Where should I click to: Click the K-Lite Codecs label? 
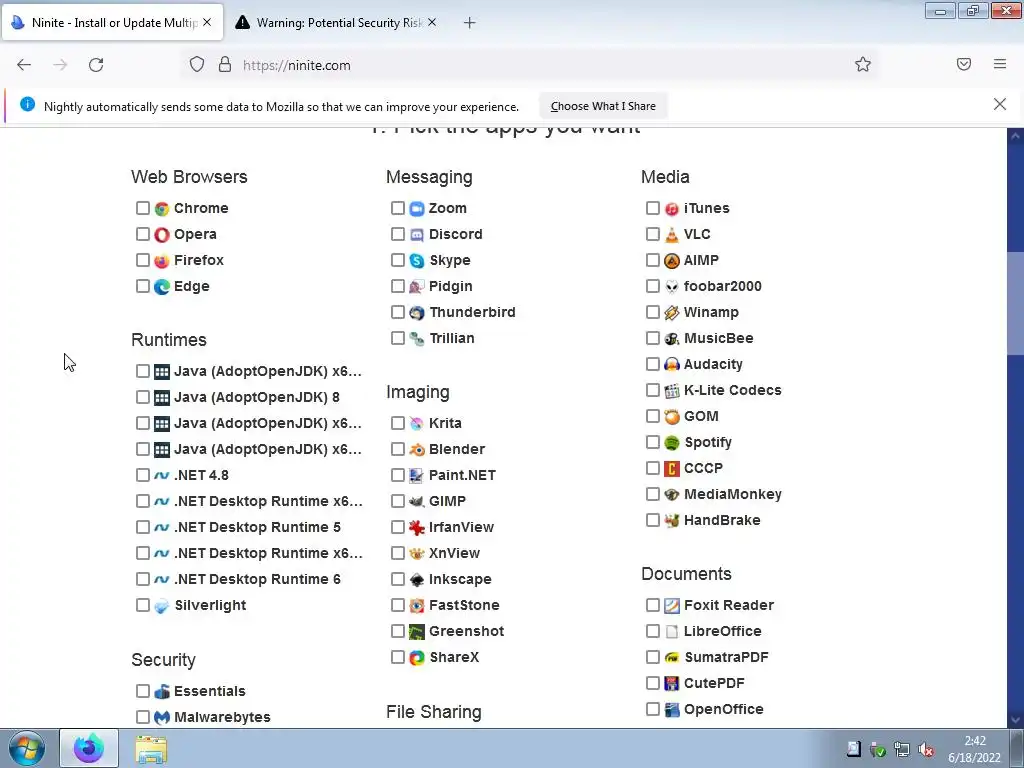point(733,391)
